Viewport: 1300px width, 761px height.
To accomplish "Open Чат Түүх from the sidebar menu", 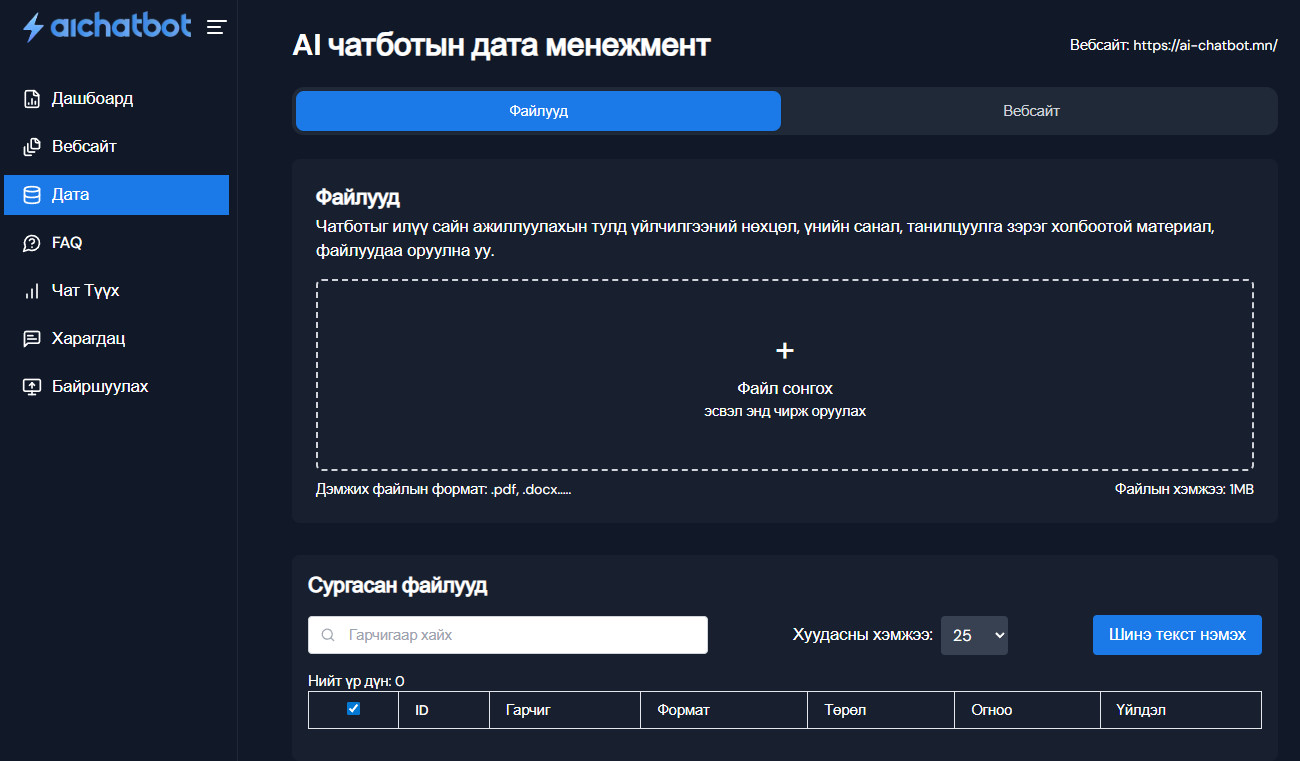I will 86,291.
